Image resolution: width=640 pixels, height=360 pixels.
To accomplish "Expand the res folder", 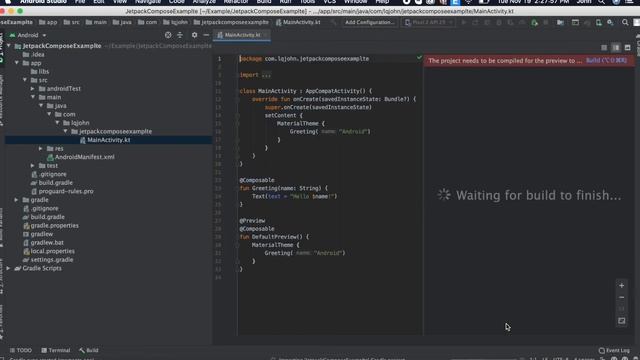I will [x=41, y=149].
